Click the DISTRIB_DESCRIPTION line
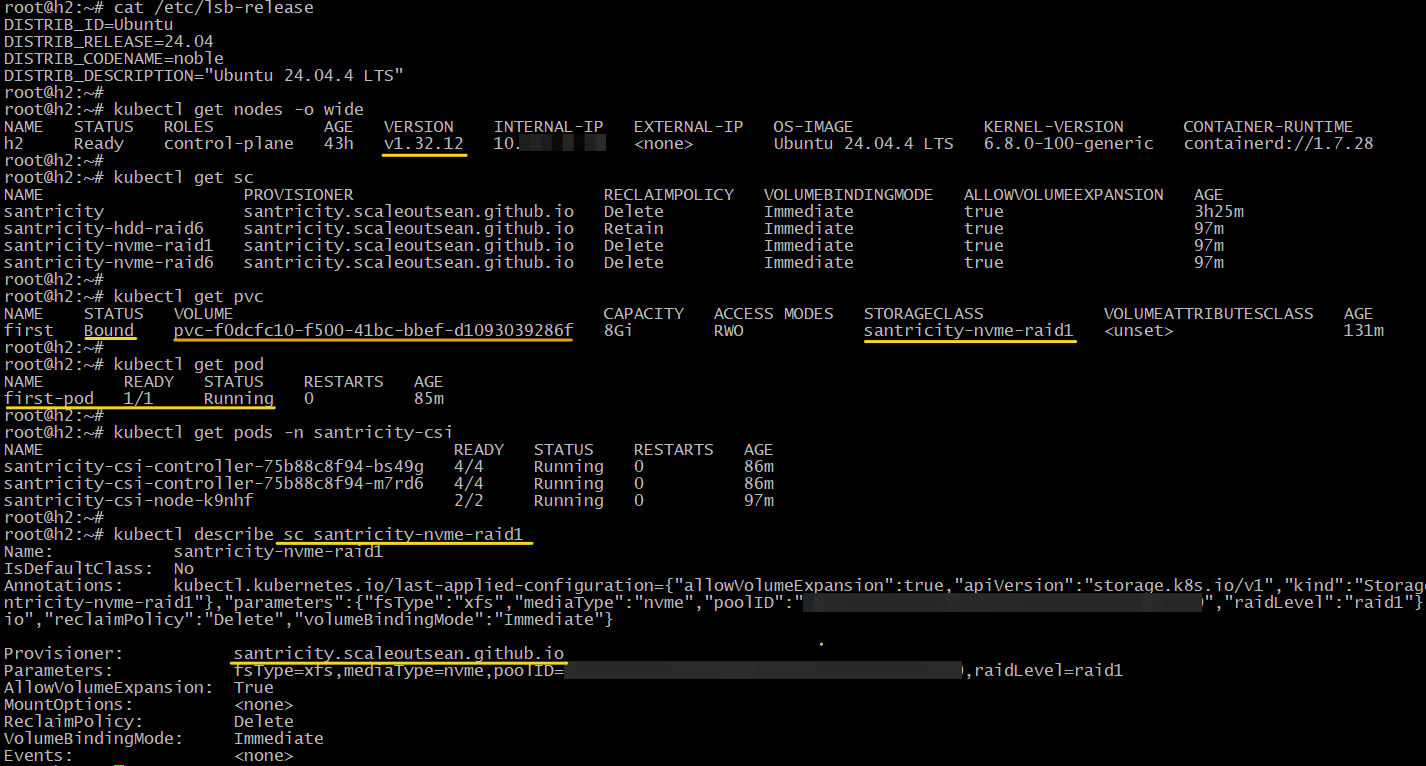The image size is (1426, 766). (x=204, y=76)
